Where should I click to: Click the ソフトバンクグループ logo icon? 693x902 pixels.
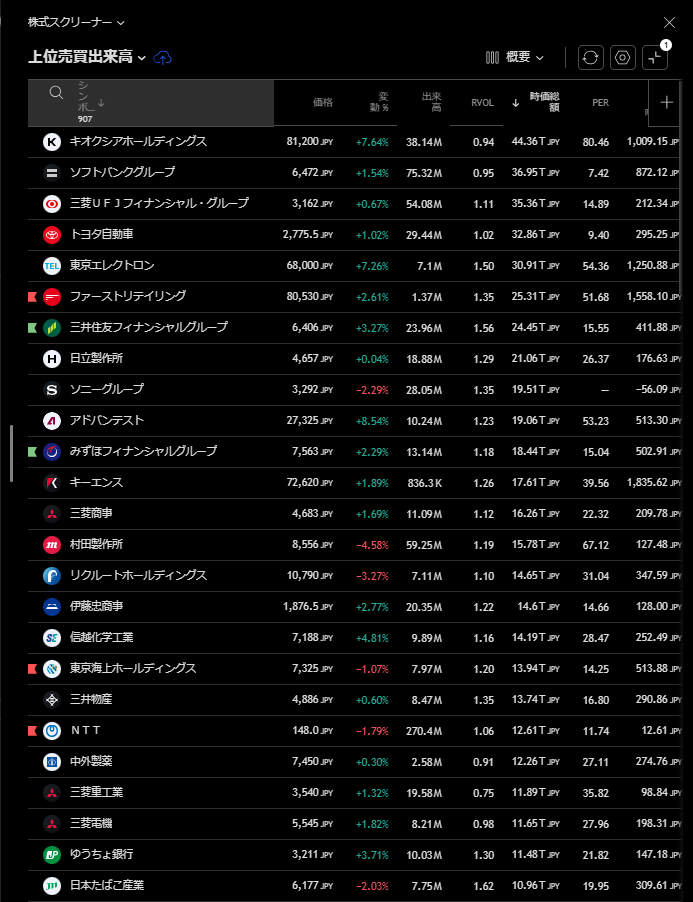coord(52,173)
